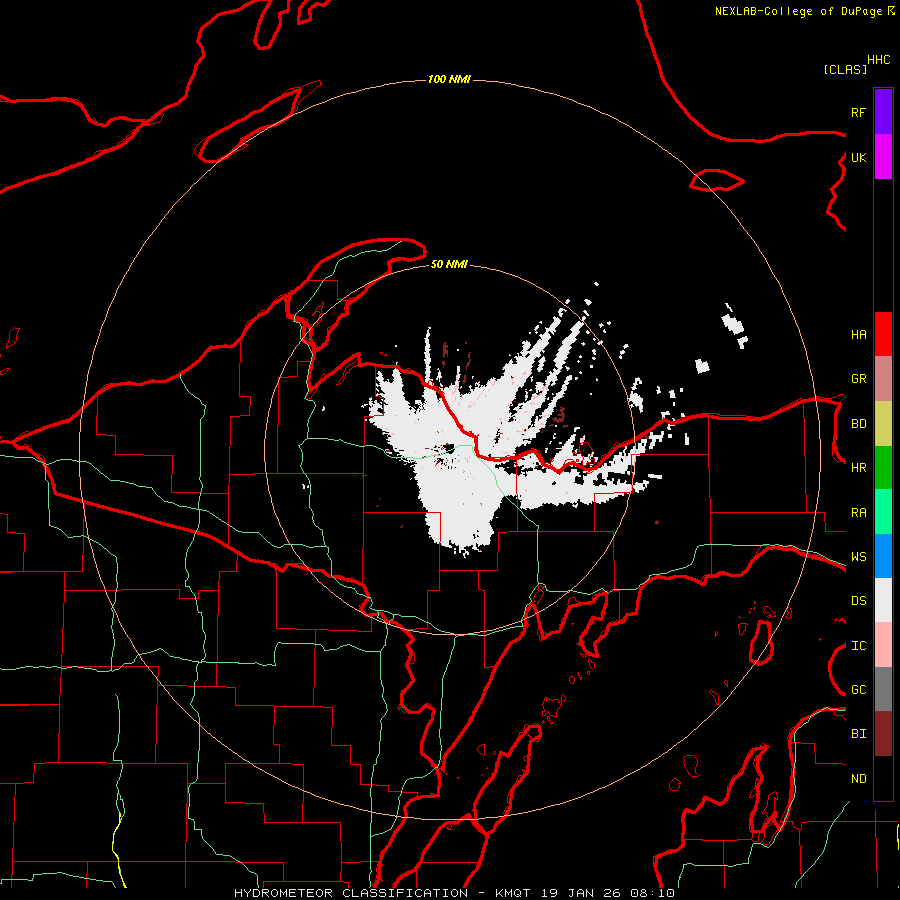The image size is (900, 900).
Task: Select the WS blue legend swatch
Action: click(883, 556)
